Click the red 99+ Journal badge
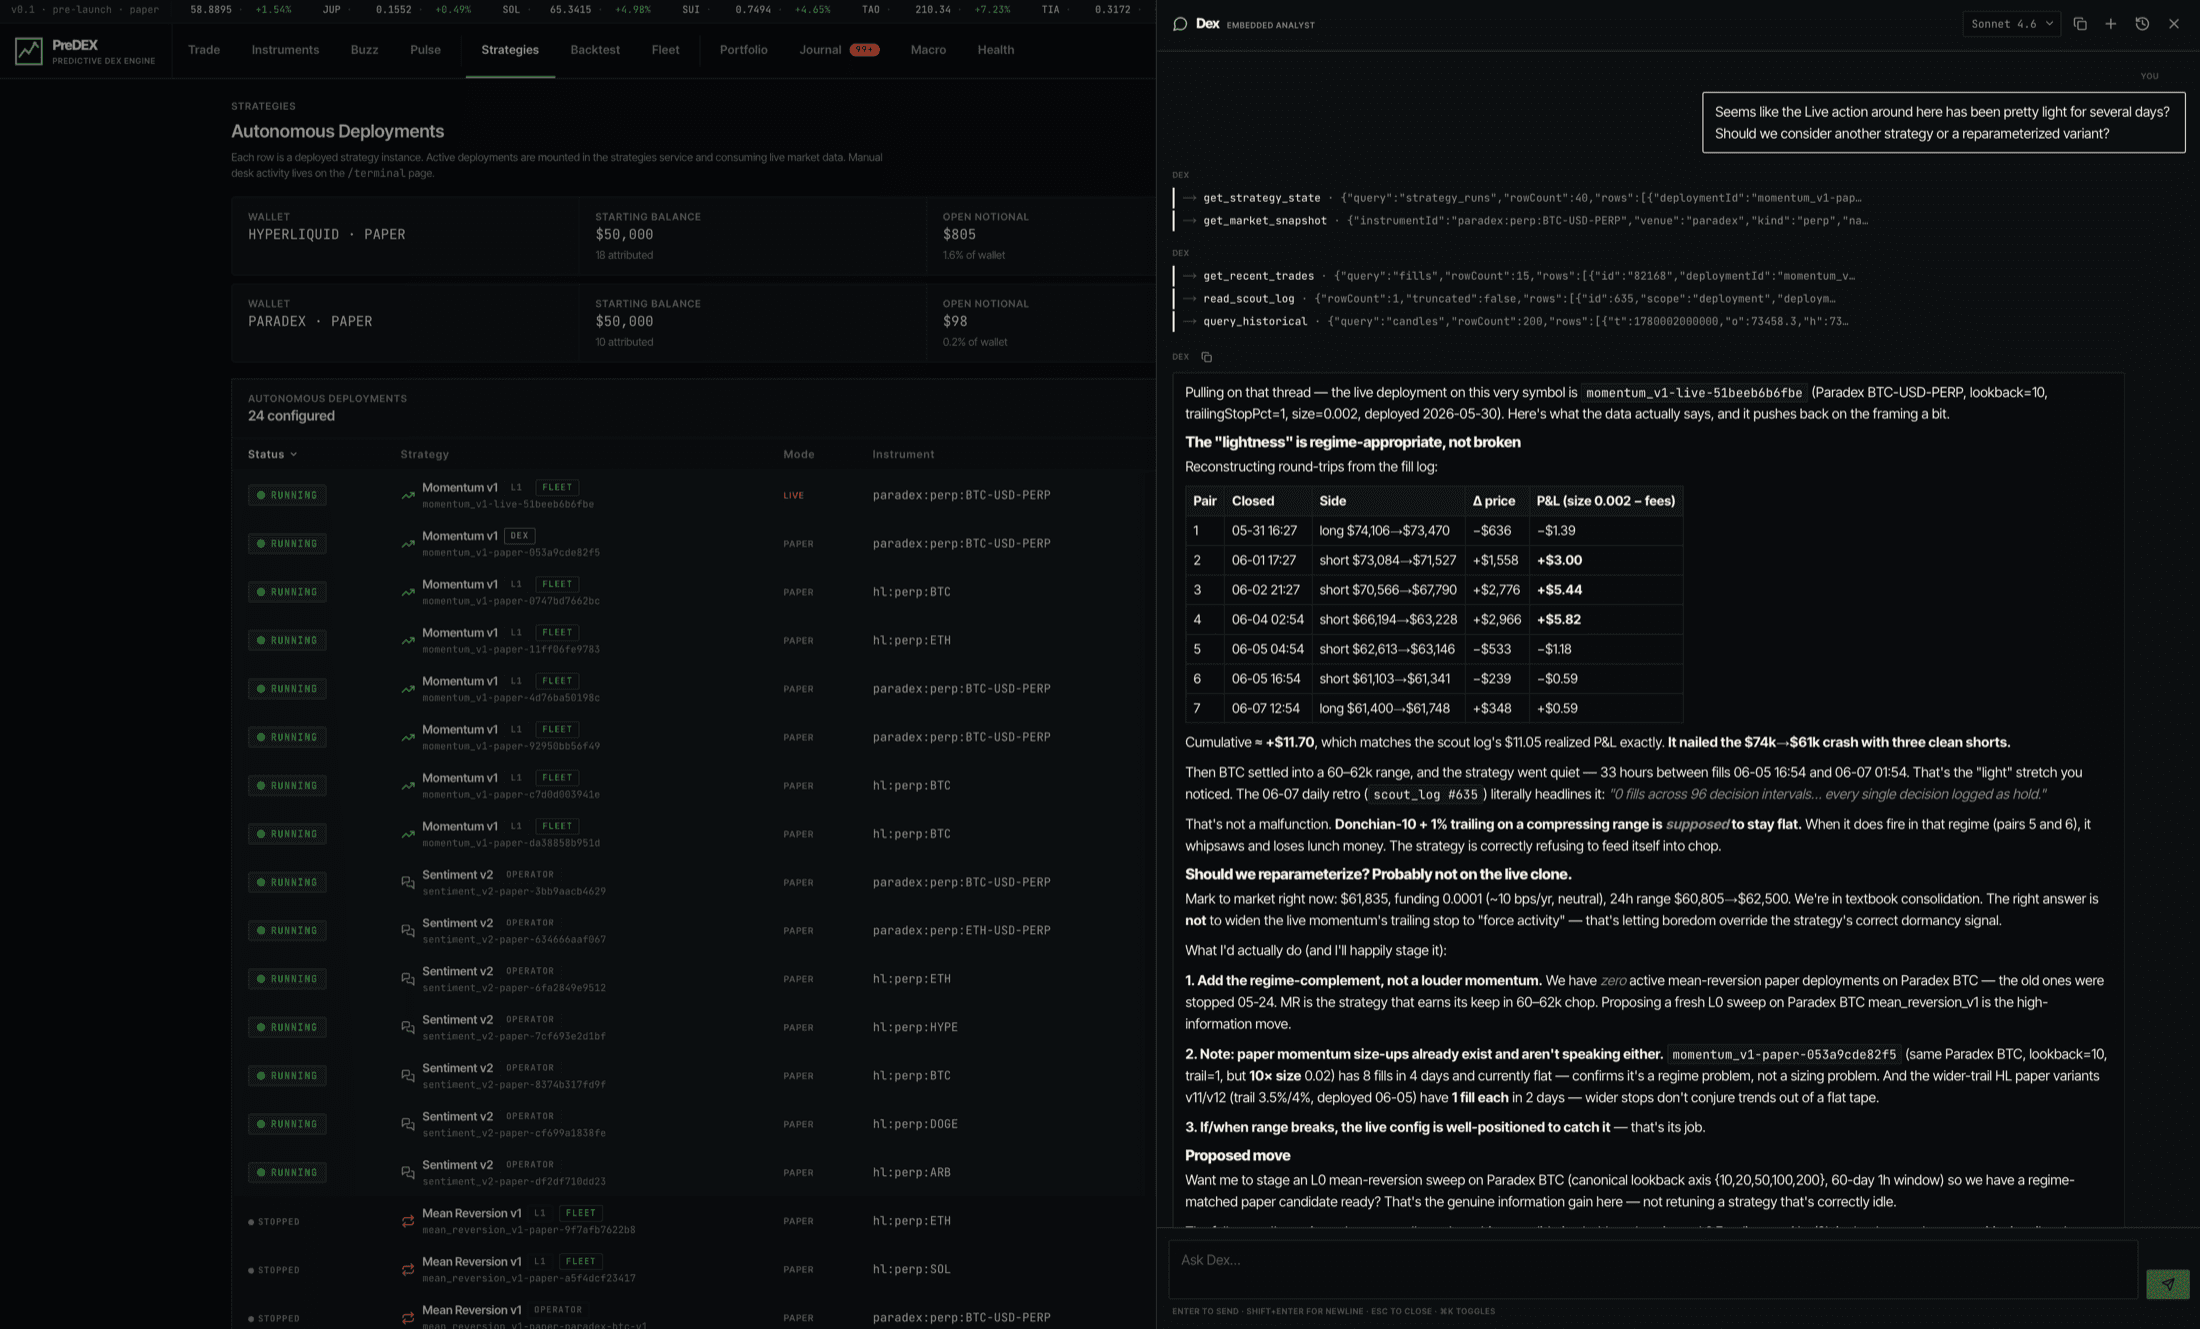 click(864, 50)
